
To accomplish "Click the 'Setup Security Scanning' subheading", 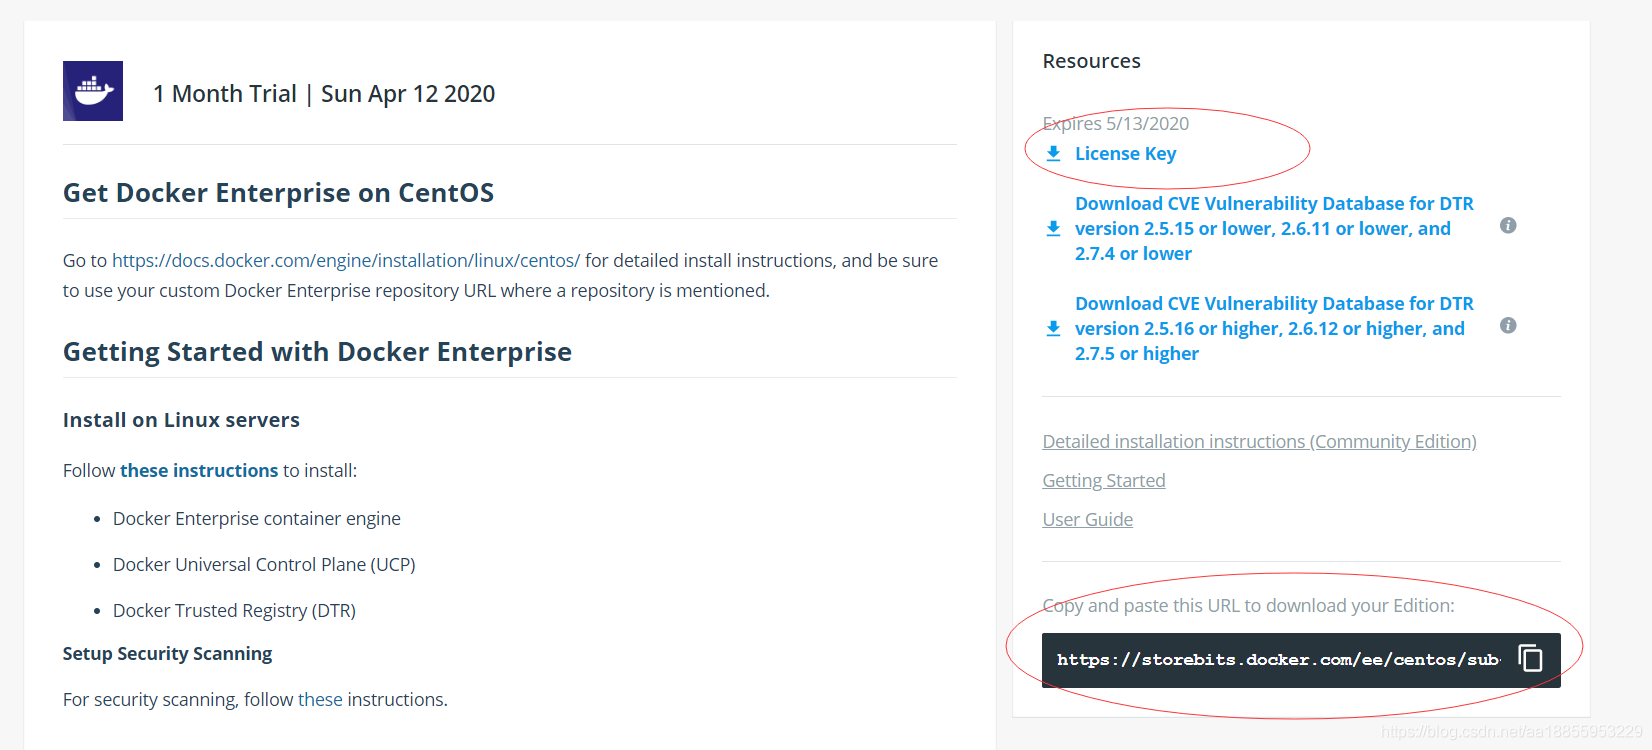I will (167, 653).
